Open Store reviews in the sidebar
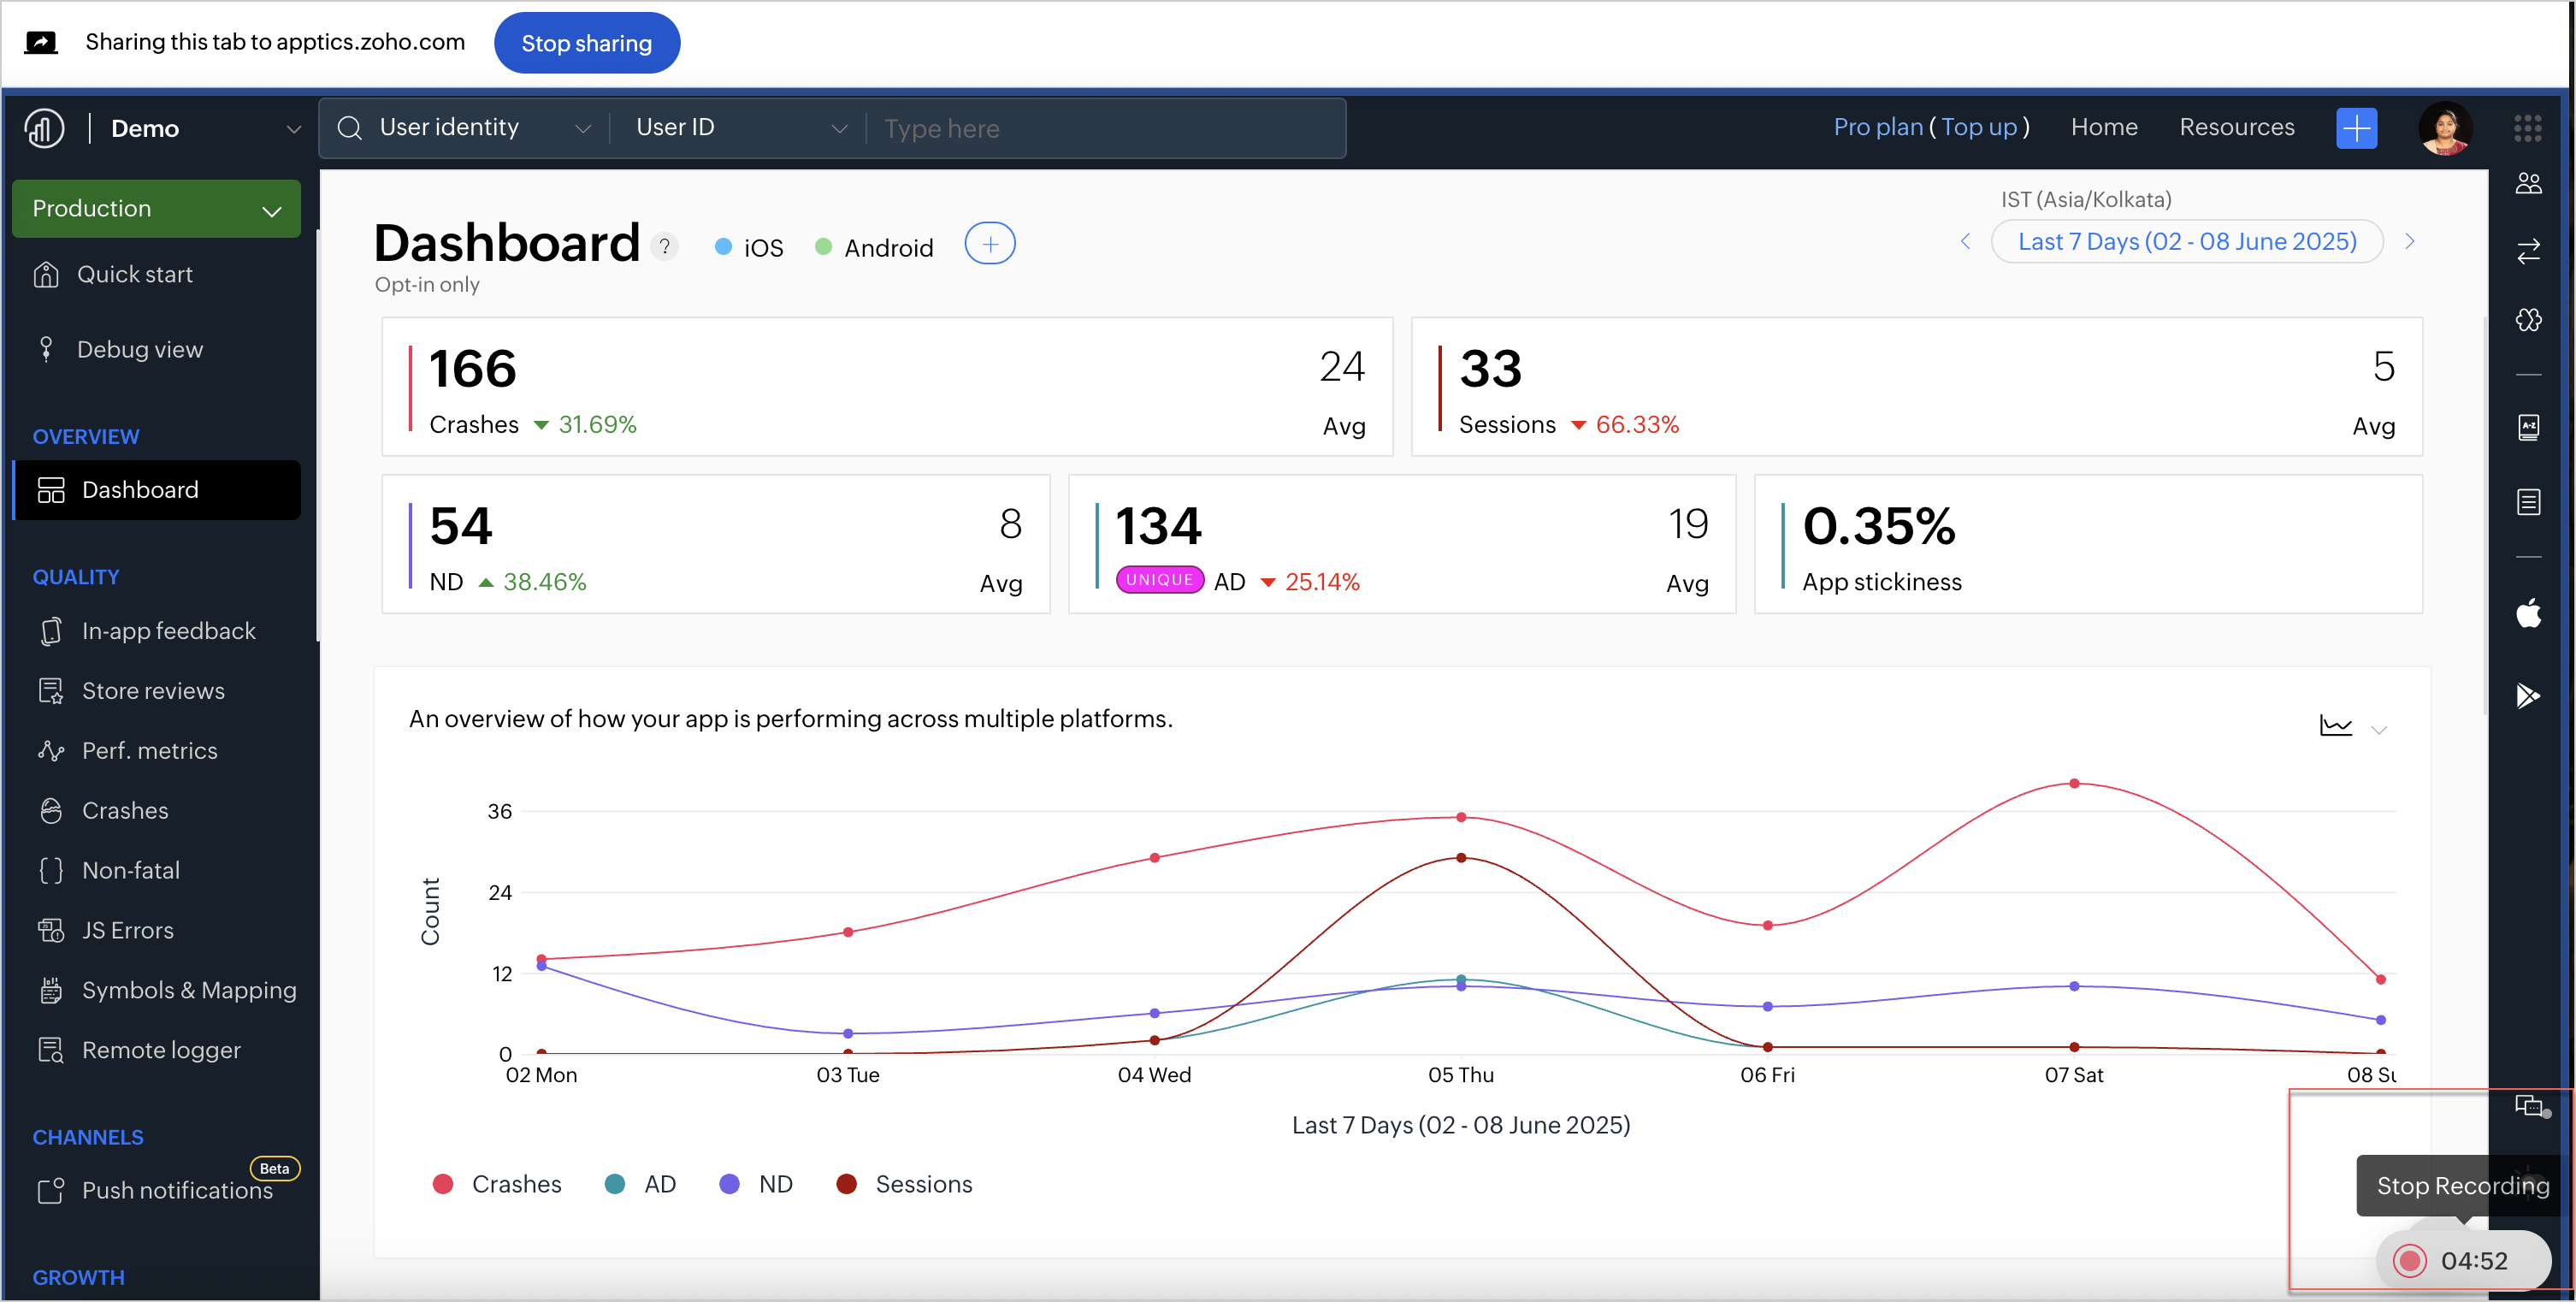The image size is (2576, 1302). [153, 691]
